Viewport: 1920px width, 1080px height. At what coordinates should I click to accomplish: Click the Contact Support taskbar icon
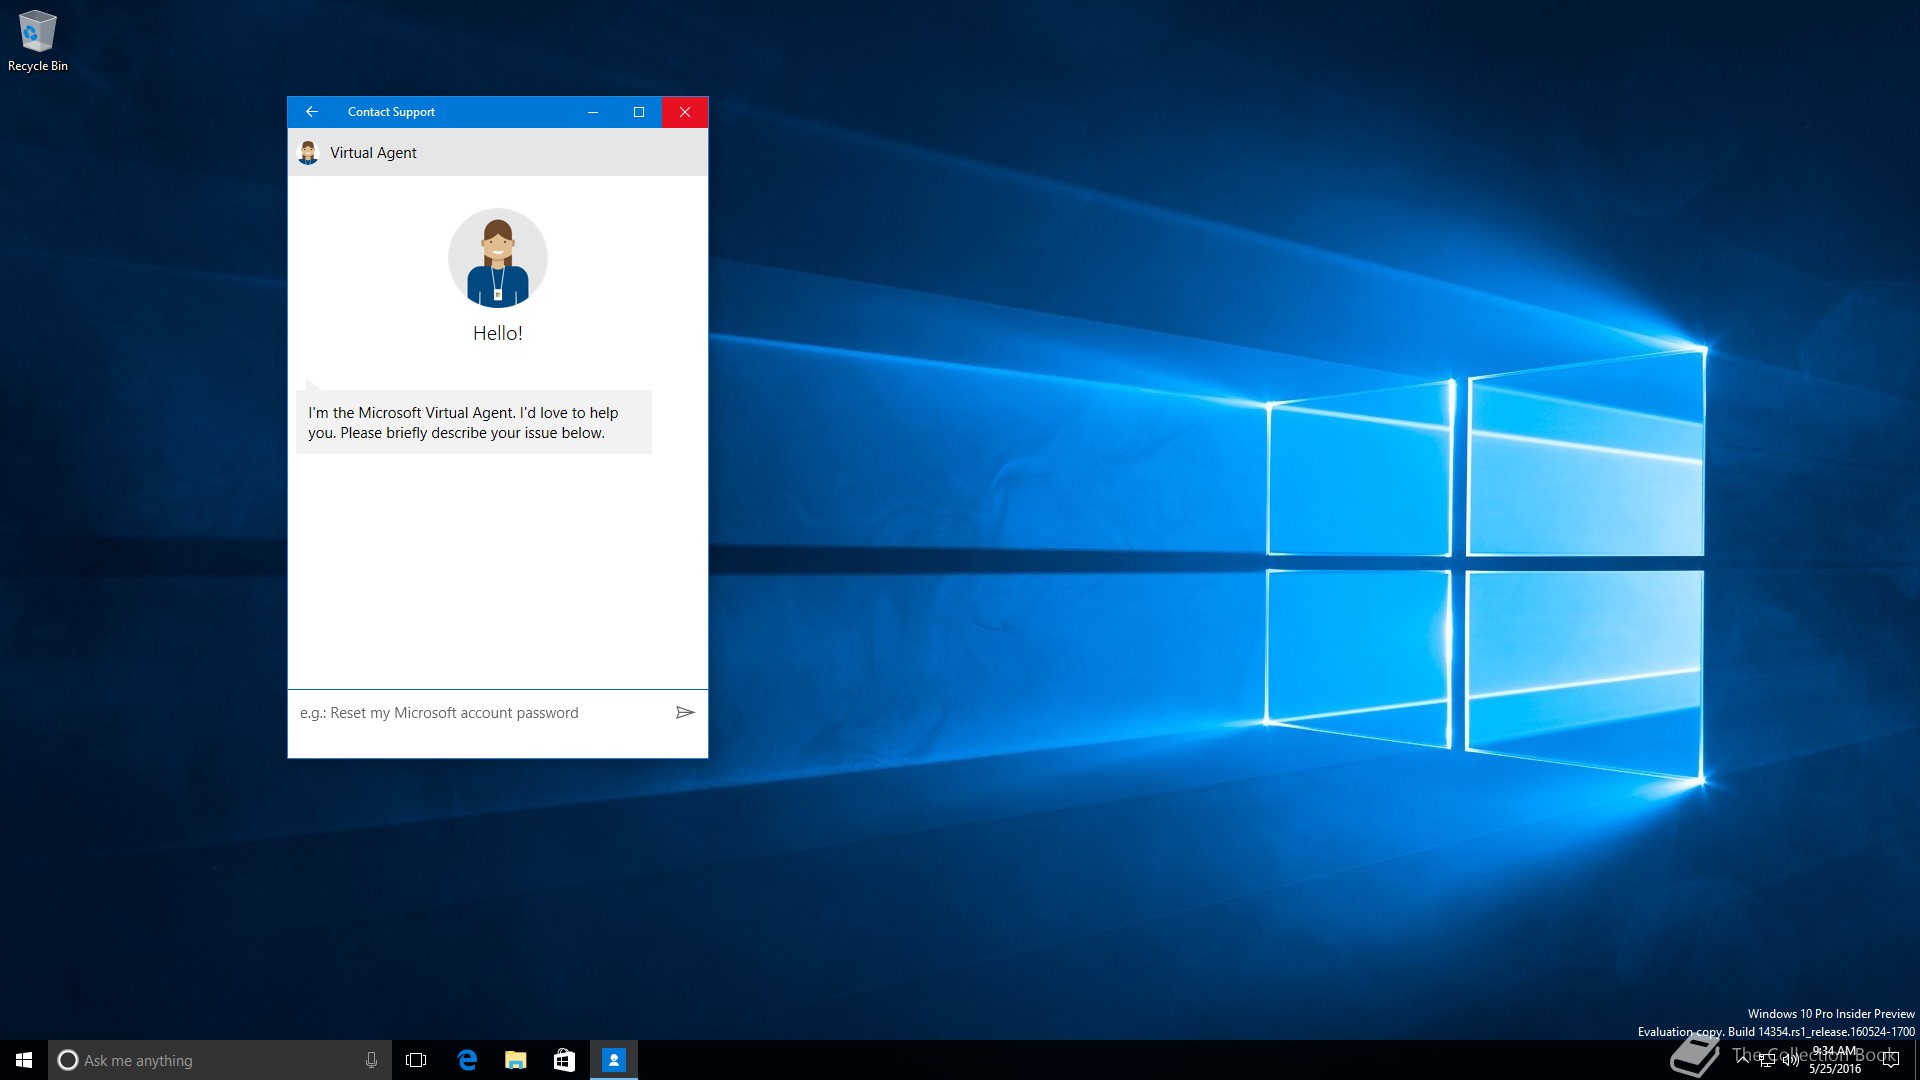click(x=613, y=1060)
